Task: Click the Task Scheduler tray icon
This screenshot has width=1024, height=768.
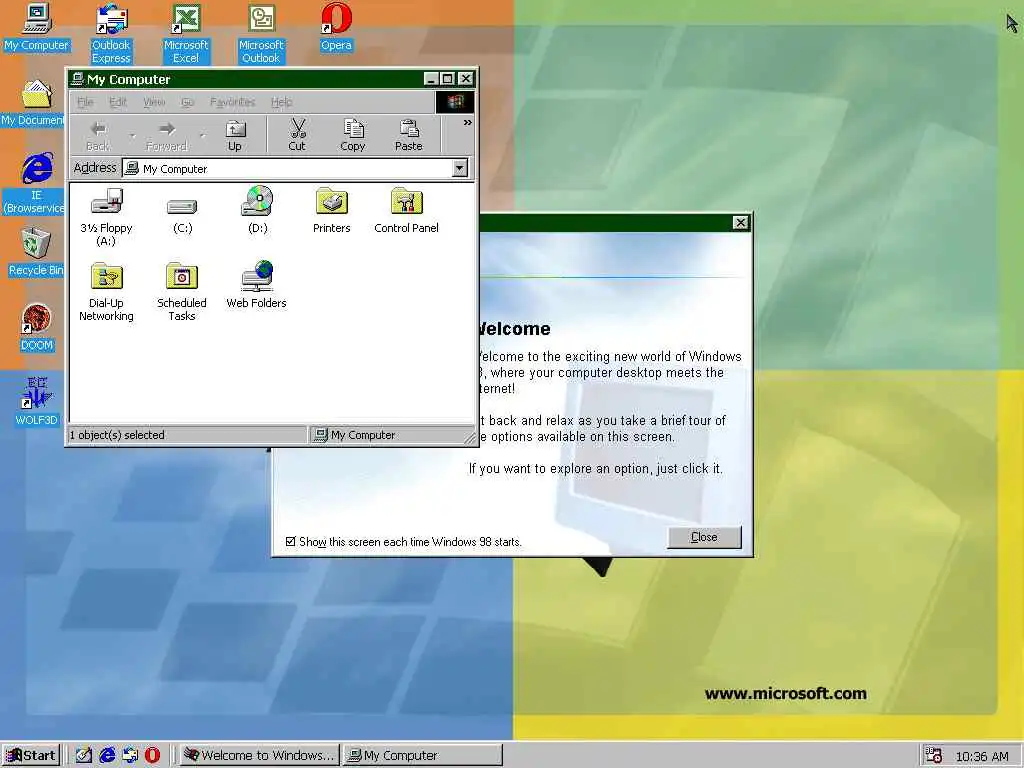Action: tap(934, 756)
